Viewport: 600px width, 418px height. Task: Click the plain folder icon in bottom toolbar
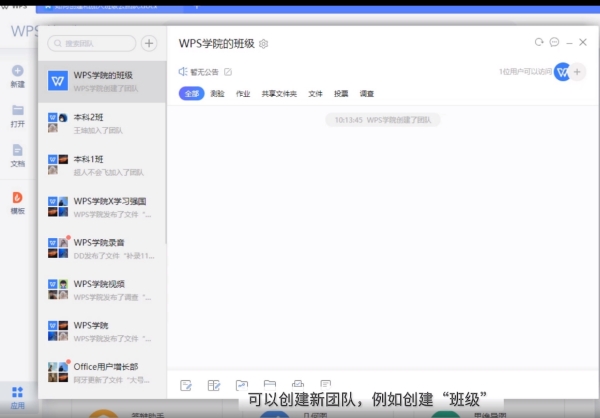(270, 384)
